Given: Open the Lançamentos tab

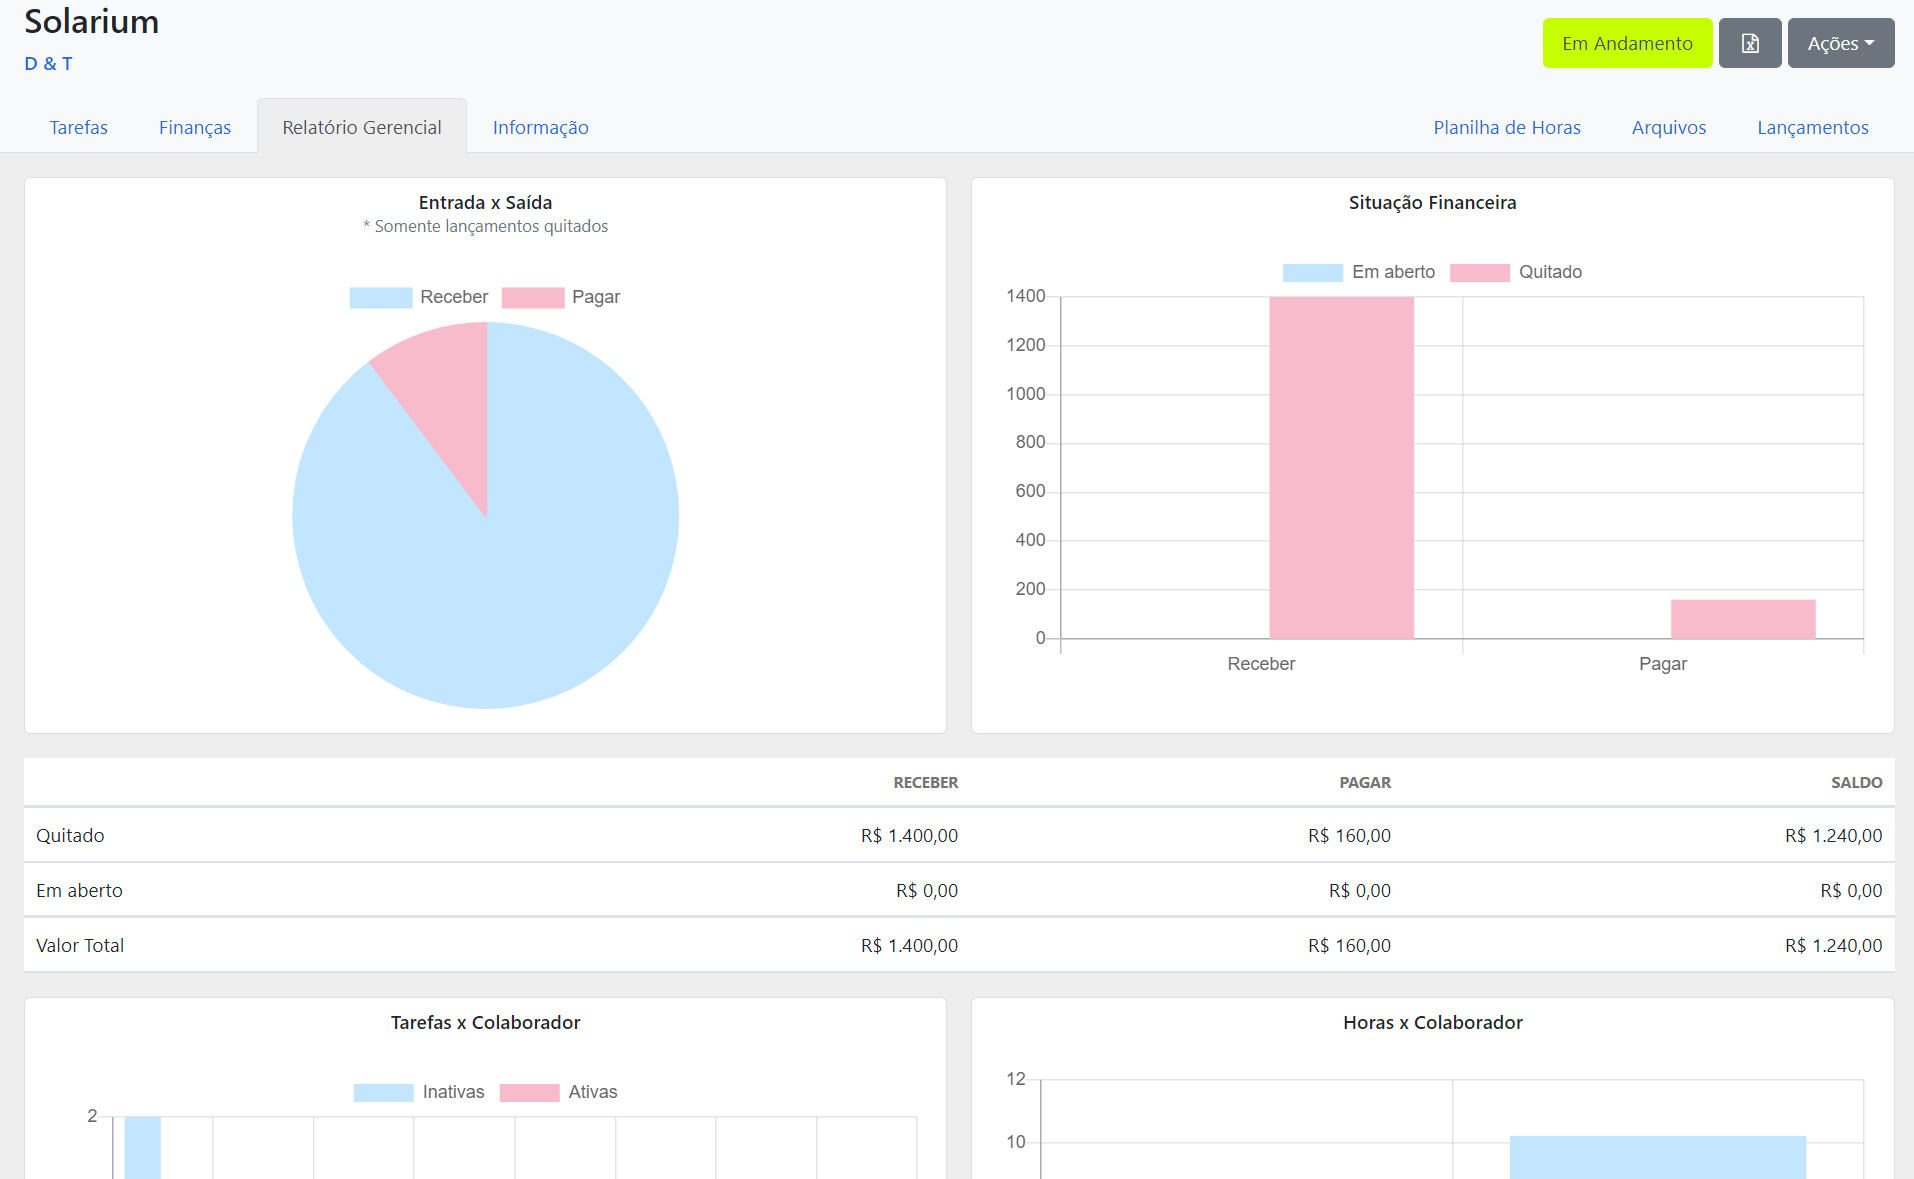Looking at the screenshot, I should 1813,127.
